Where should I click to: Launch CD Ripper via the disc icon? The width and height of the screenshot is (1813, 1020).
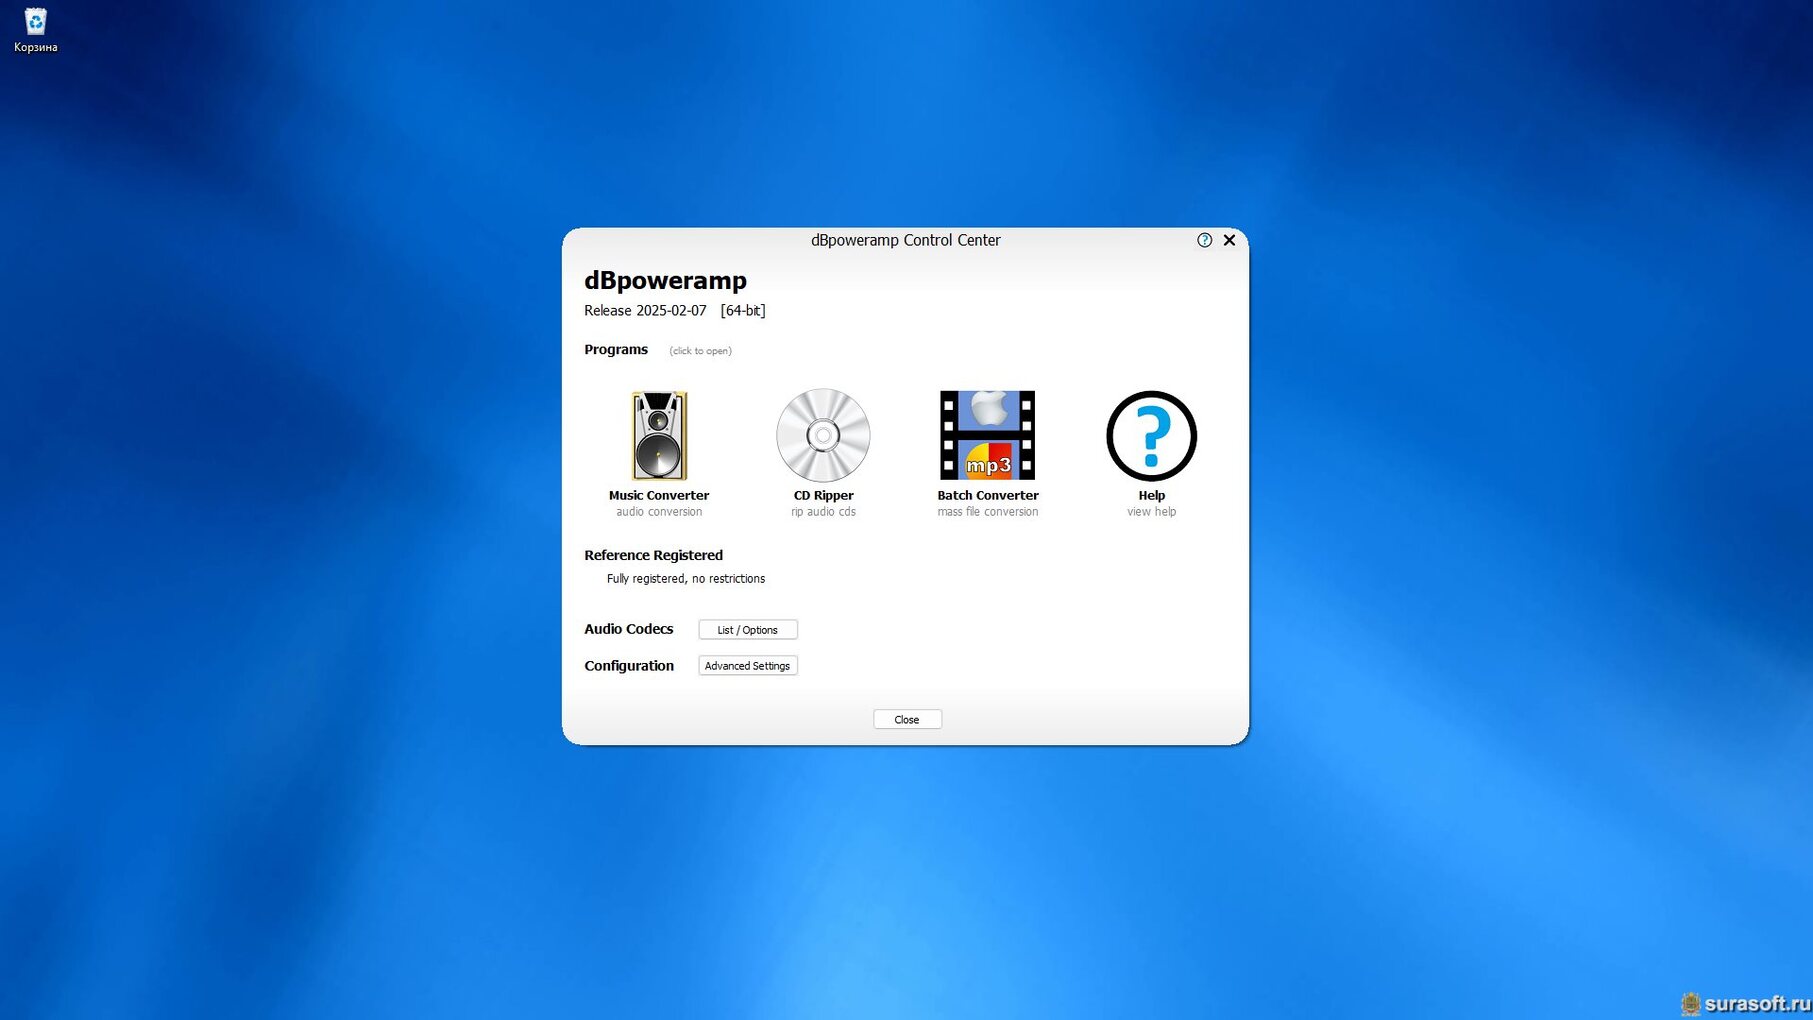tap(823, 436)
